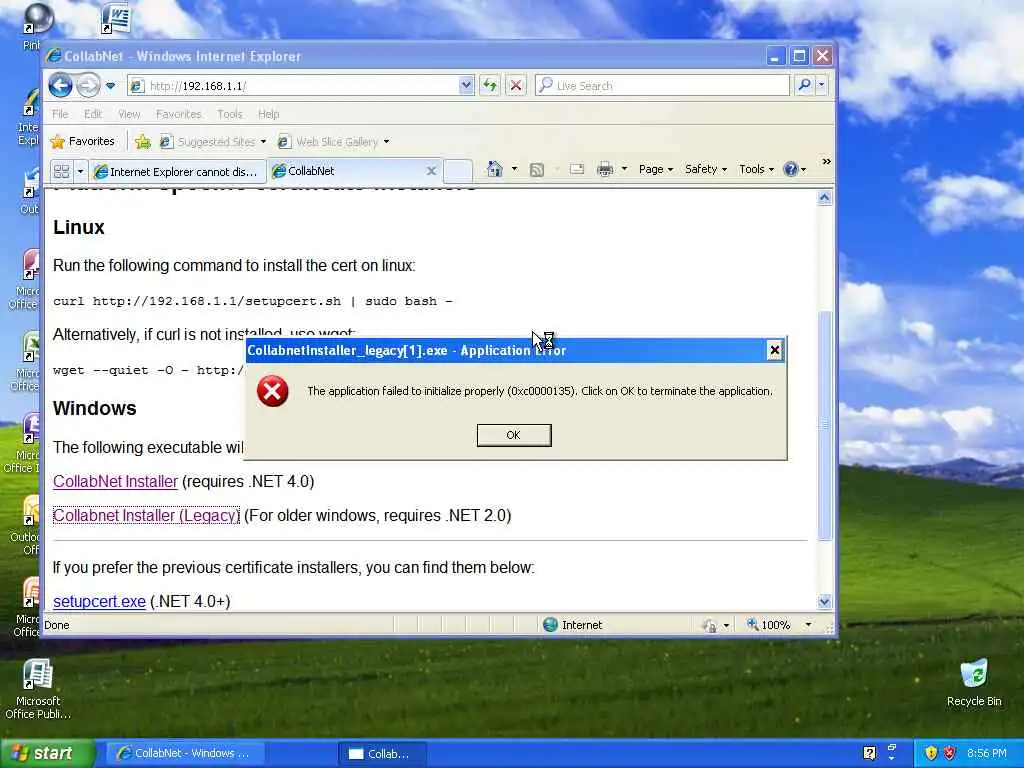Open the Tools command bar menu
The image size is (1024, 768).
[x=756, y=169]
